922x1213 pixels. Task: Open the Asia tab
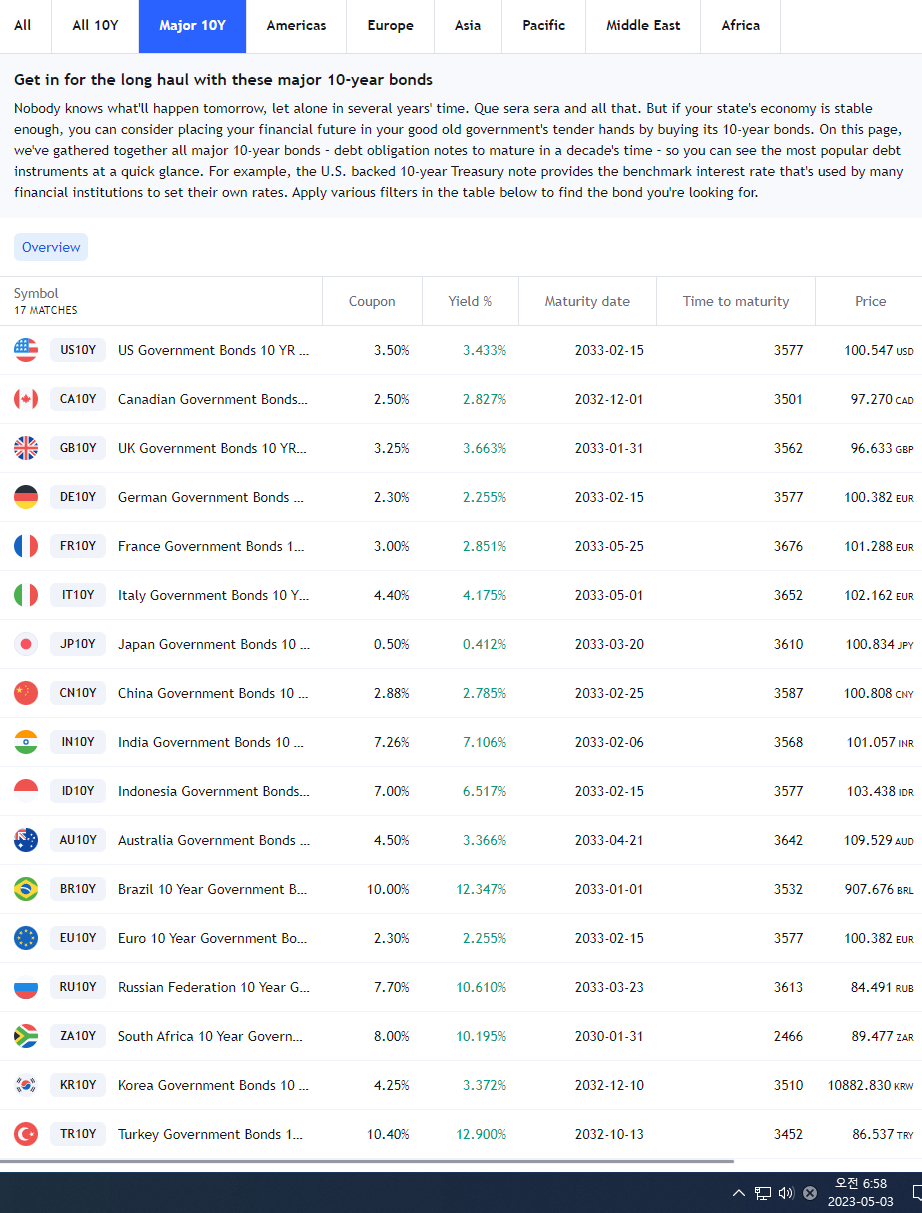pyautogui.click(x=468, y=26)
